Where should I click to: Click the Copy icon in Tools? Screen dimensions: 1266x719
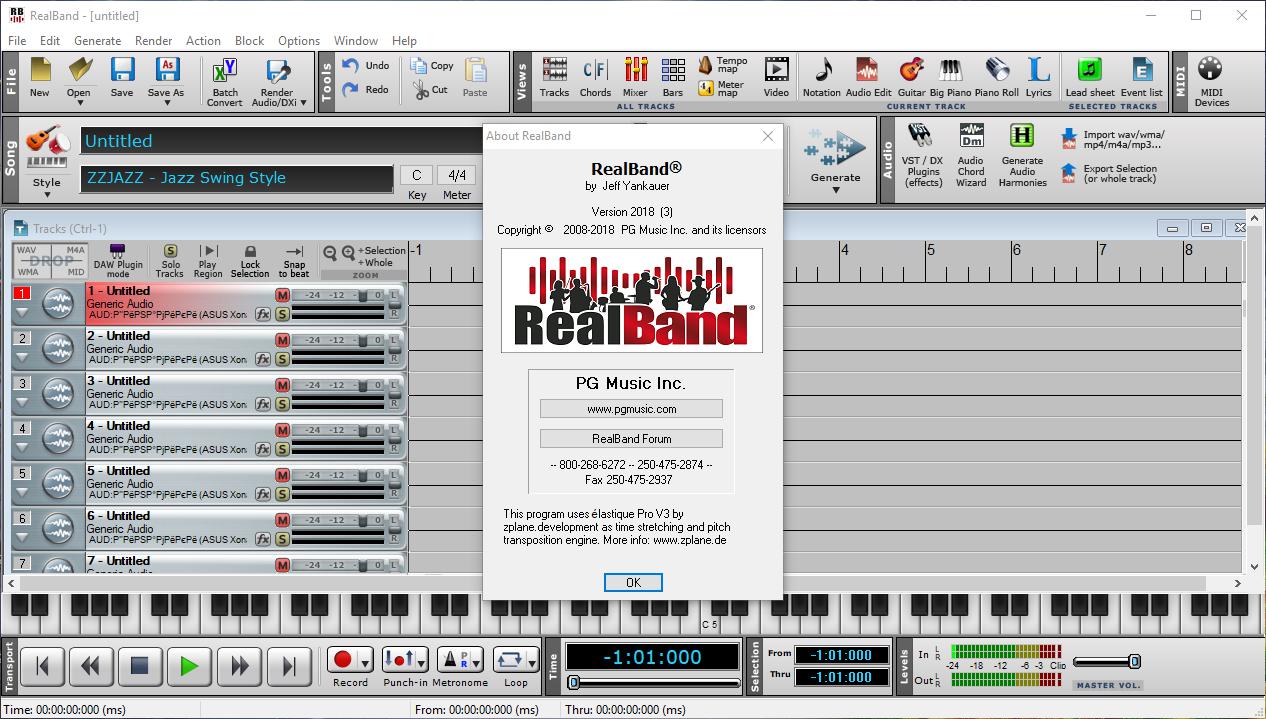click(x=419, y=66)
